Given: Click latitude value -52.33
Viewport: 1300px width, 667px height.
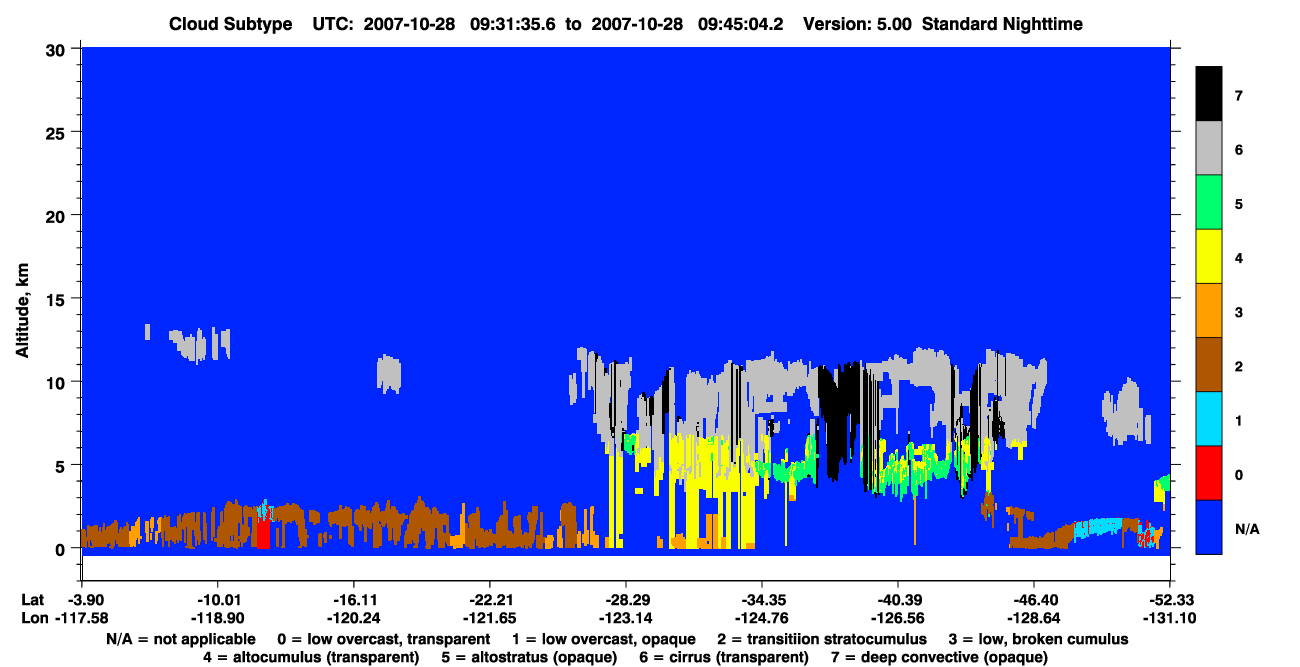Looking at the screenshot, I should coord(1170,599).
